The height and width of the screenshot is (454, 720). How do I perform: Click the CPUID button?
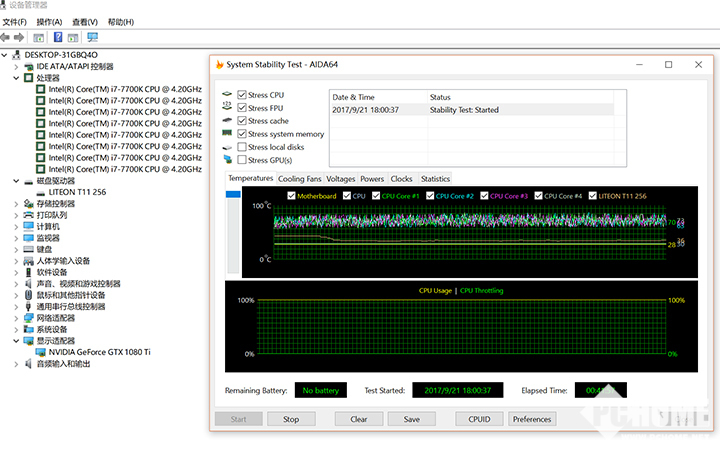click(x=479, y=419)
